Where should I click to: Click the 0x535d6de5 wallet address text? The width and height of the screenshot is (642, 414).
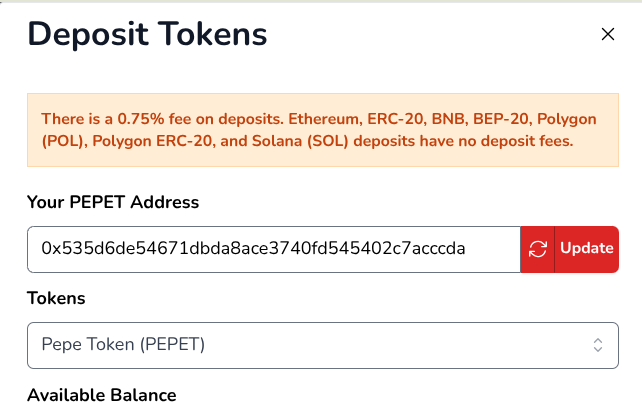[253, 249]
